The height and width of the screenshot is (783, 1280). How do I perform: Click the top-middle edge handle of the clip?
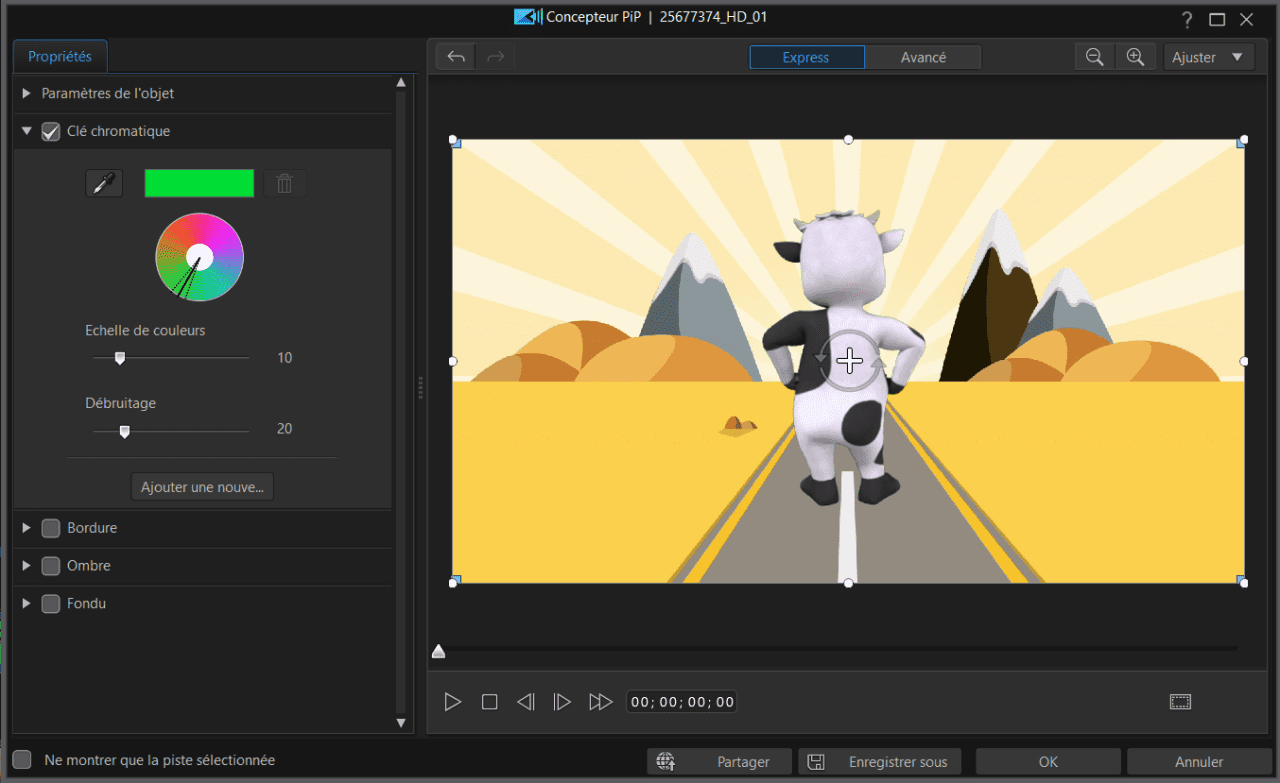[x=849, y=140]
